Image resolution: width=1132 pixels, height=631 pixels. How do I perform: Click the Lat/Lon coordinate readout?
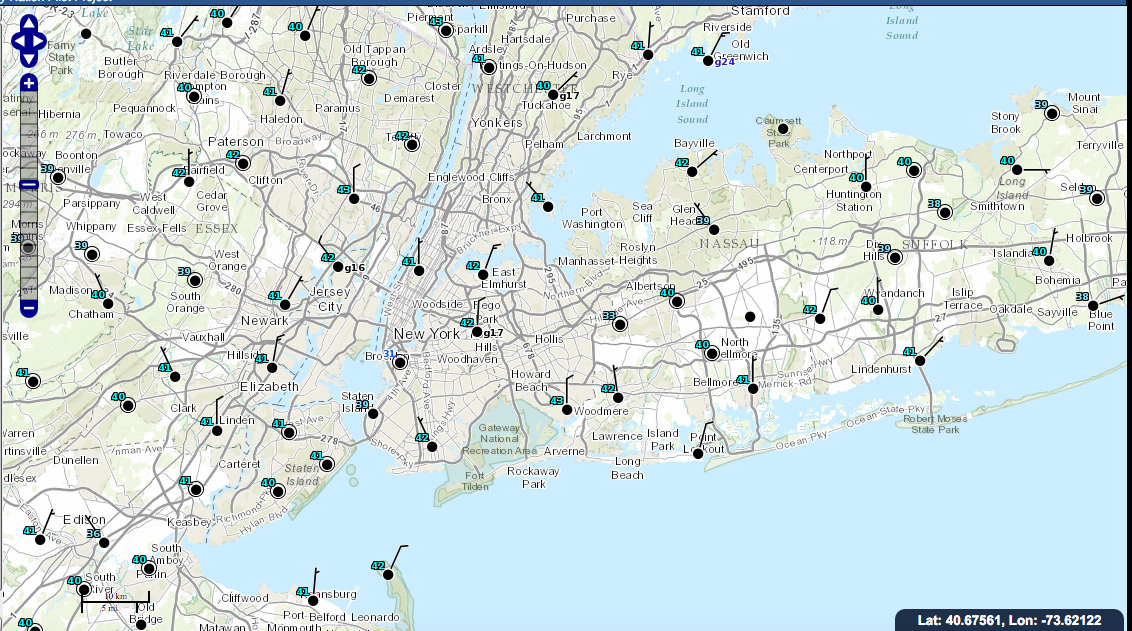point(1009,620)
